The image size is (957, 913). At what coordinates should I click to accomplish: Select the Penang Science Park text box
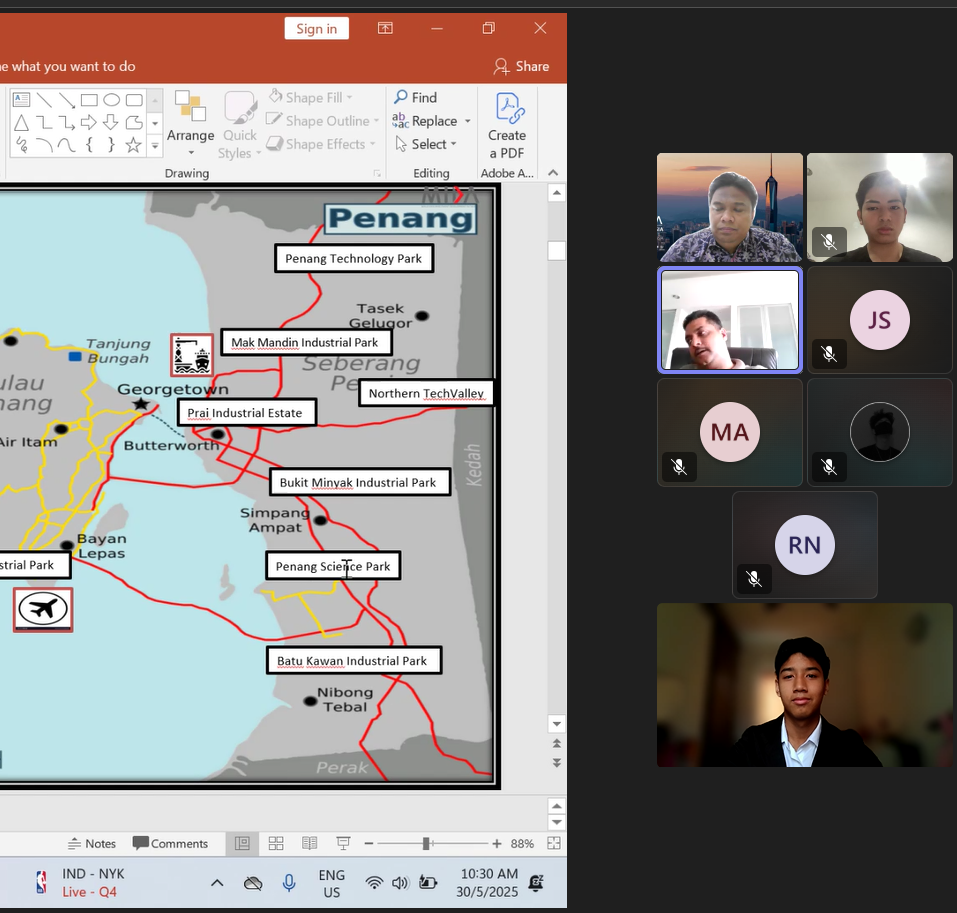333,566
